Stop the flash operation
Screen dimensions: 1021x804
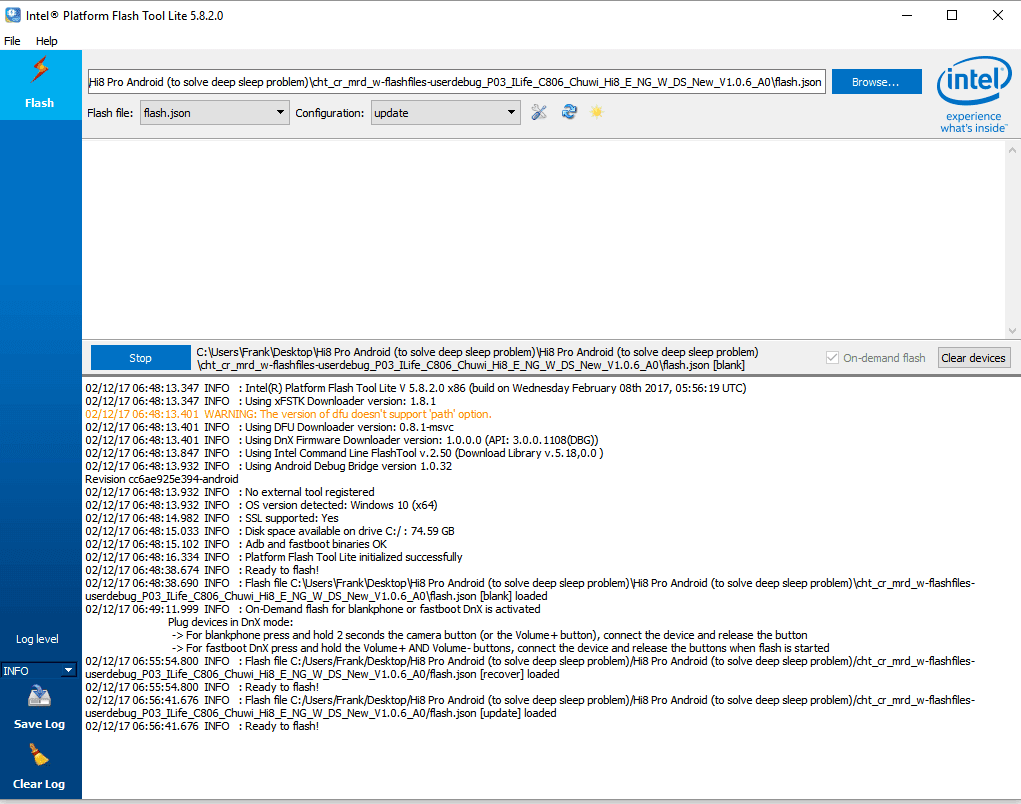(140, 357)
